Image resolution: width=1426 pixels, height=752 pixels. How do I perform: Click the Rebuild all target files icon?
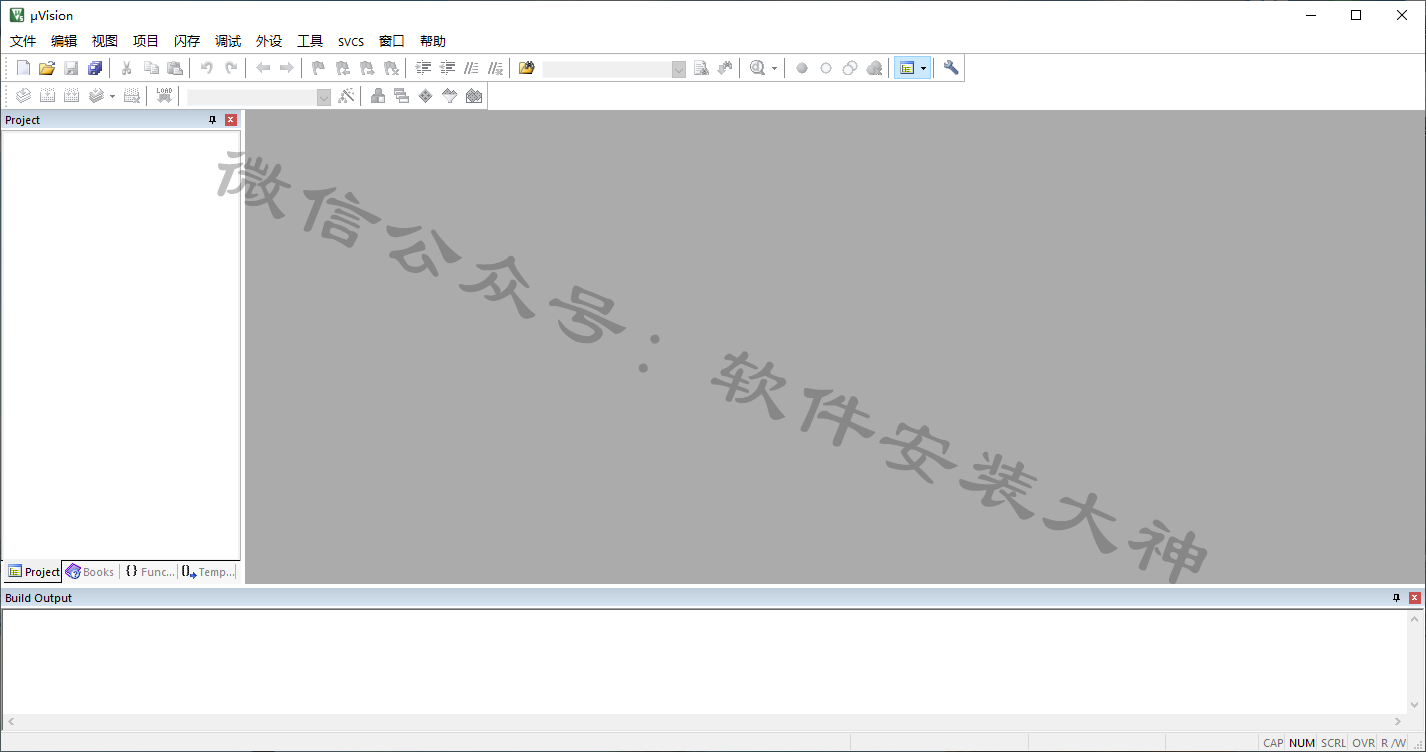71,96
